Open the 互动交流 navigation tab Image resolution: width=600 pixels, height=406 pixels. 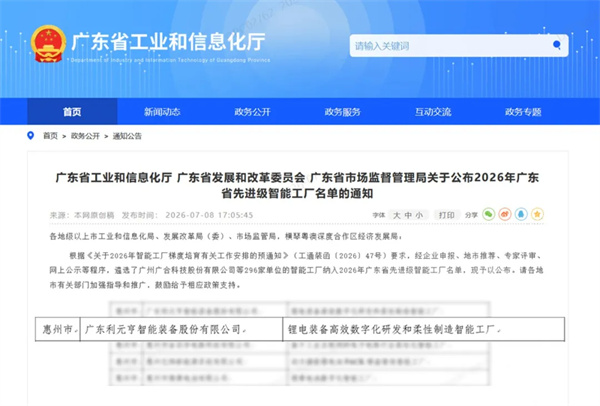pos(433,112)
